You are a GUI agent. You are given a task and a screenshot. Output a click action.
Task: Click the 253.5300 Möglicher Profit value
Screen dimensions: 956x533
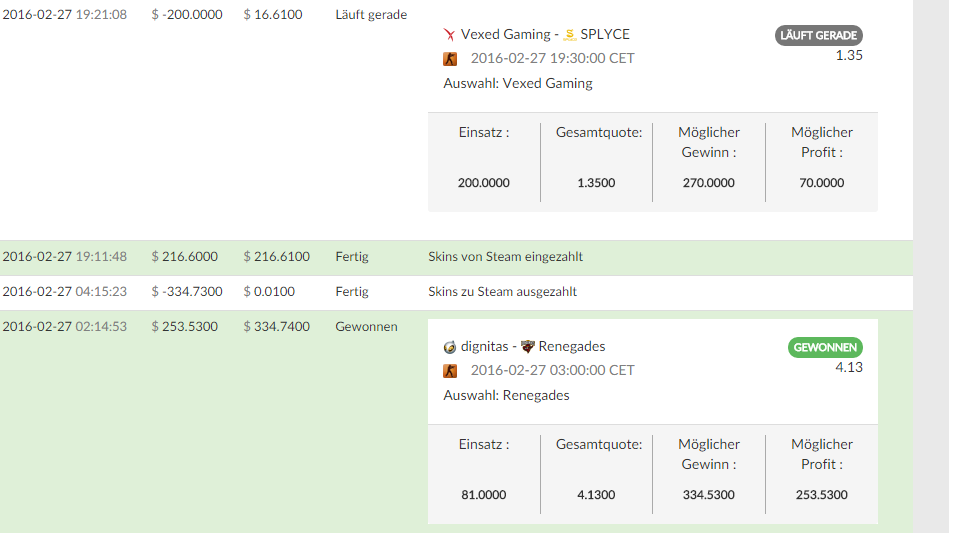(821, 495)
